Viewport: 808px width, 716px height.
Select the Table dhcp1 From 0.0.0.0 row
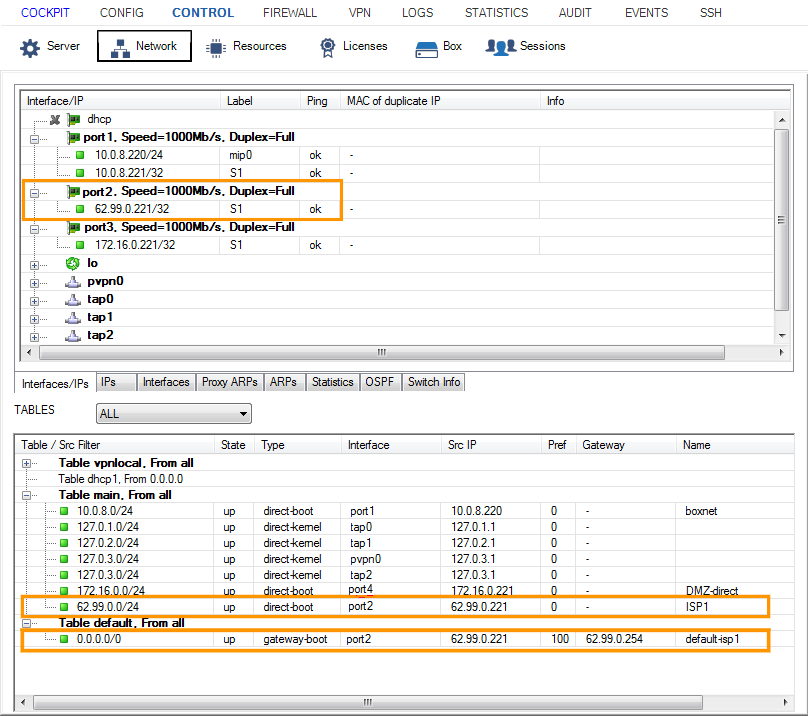[121, 479]
